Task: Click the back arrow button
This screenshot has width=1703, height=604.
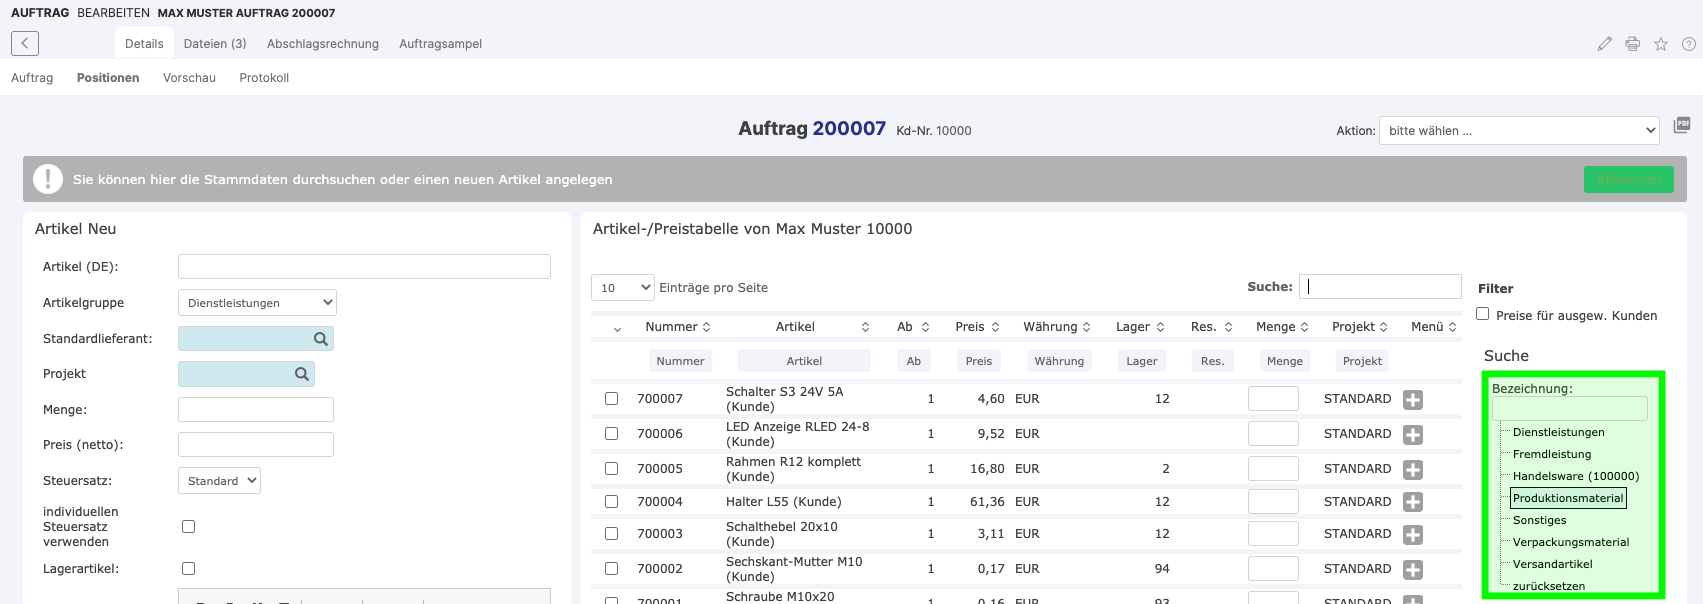Action: [25, 43]
